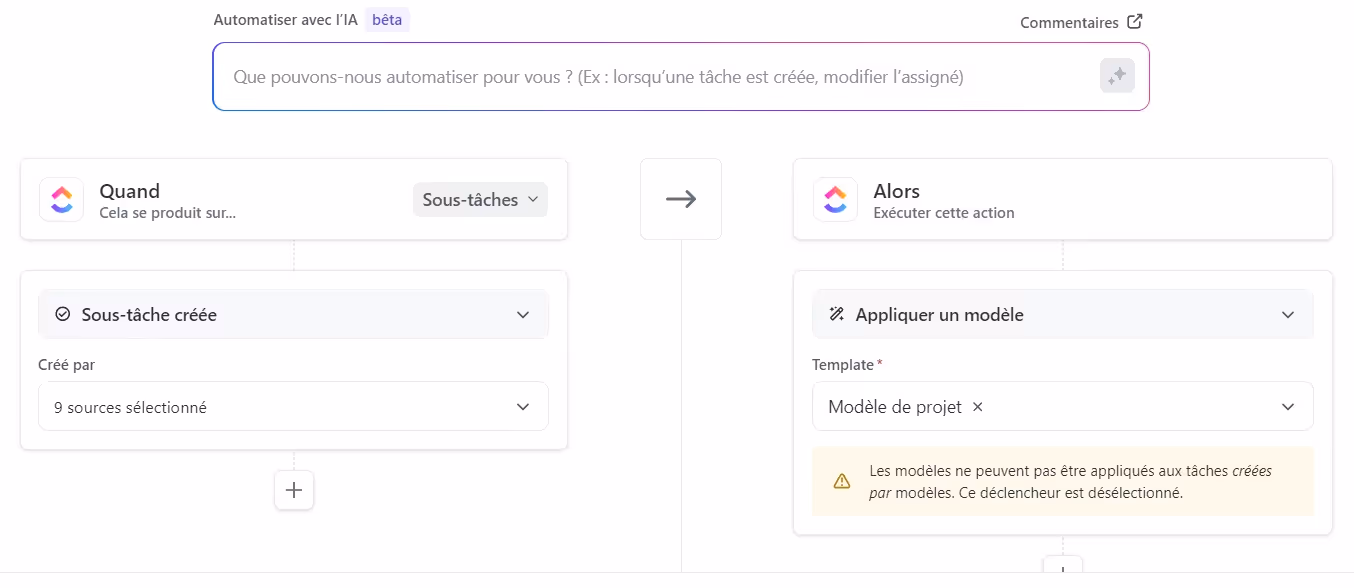Viewport: 1354px width, 588px height.
Task: Click the warning triangle icon in the yellow notice
Action: click(841, 480)
